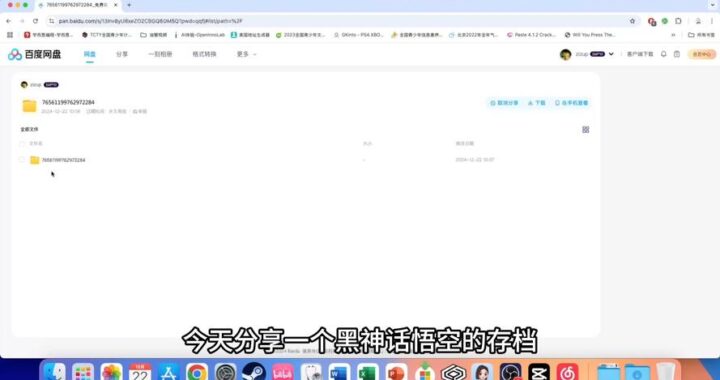Open PowerPoint from the Dock
This screenshot has height=380, width=720.
point(396,372)
